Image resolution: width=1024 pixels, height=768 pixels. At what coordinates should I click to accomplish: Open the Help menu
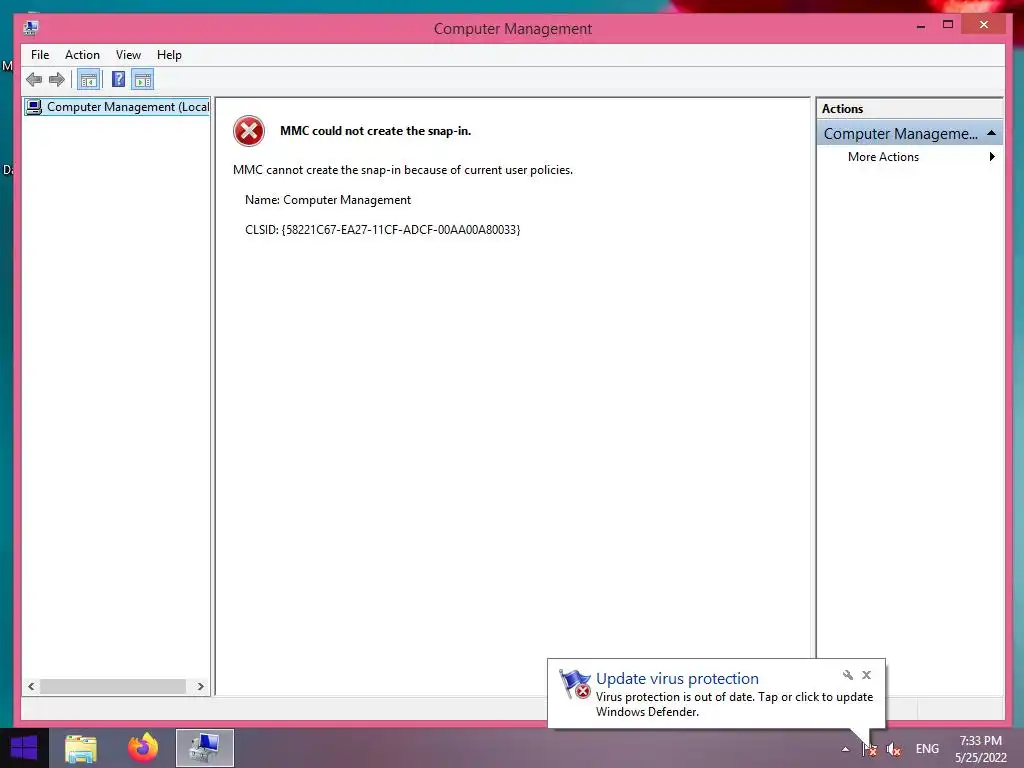pos(169,55)
